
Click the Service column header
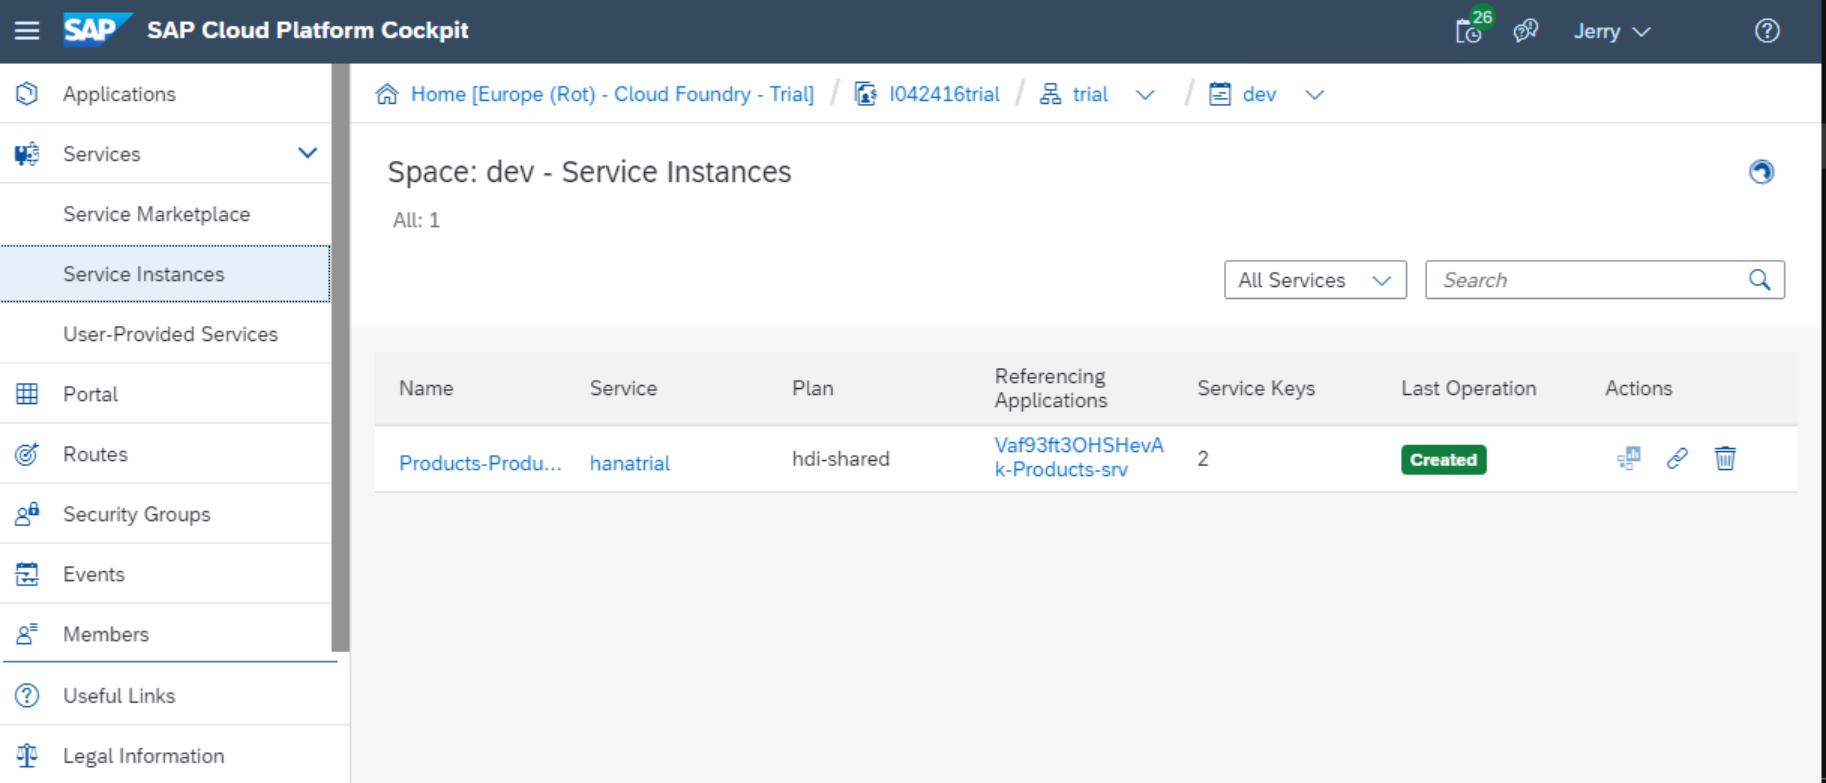[x=623, y=388]
